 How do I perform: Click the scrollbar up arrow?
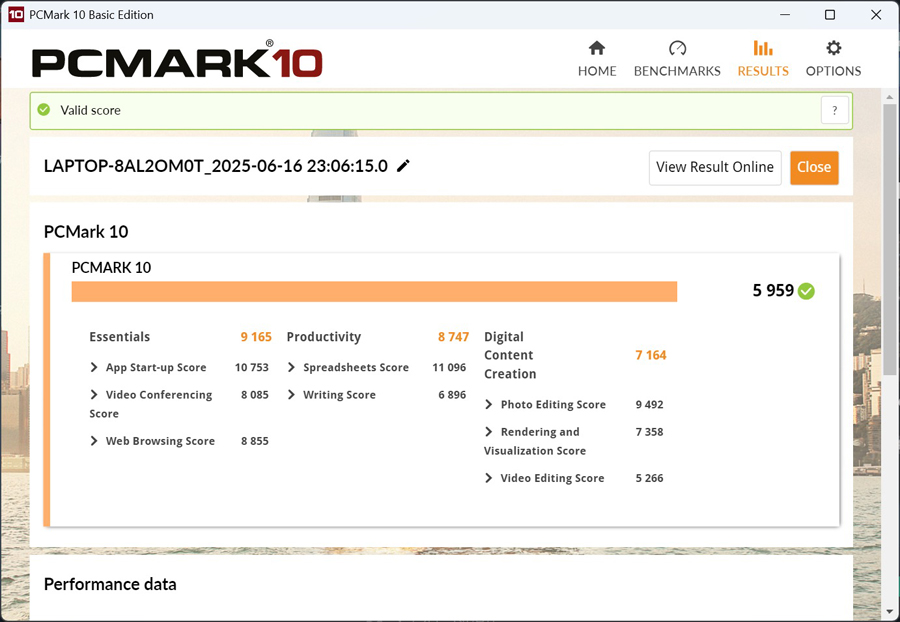[889, 97]
